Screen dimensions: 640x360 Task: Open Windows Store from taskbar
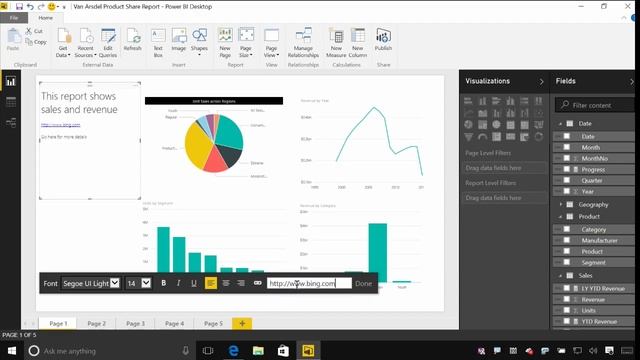click(283, 351)
